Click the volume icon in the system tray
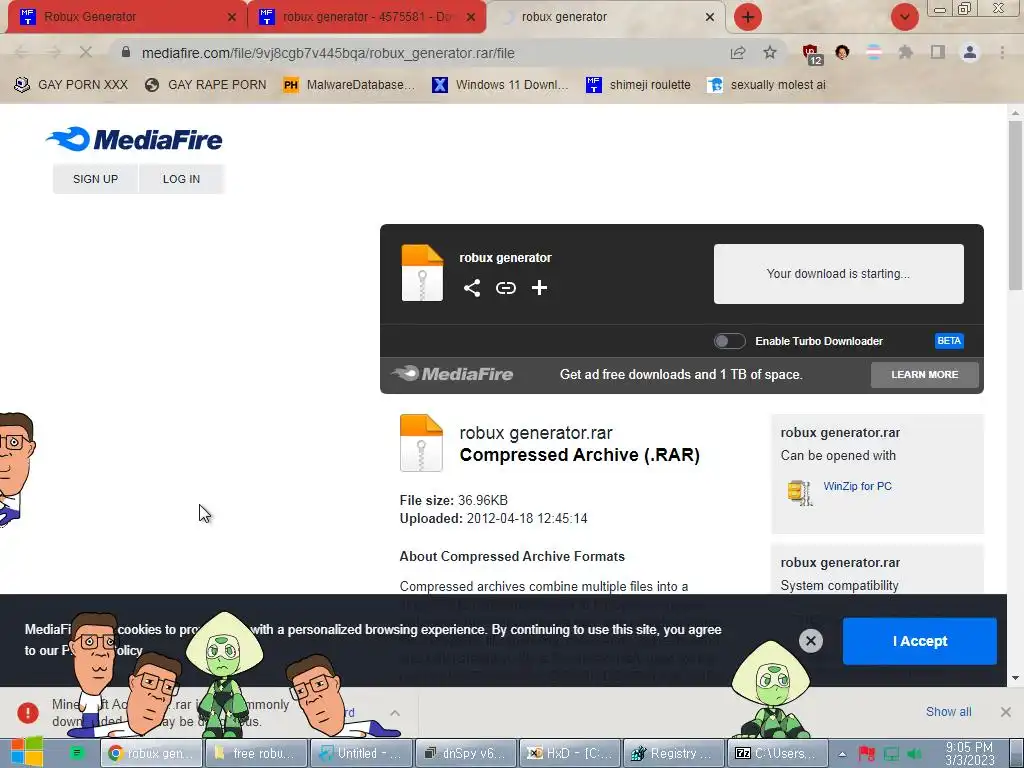Screen dimensions: 1024x768 915,754
